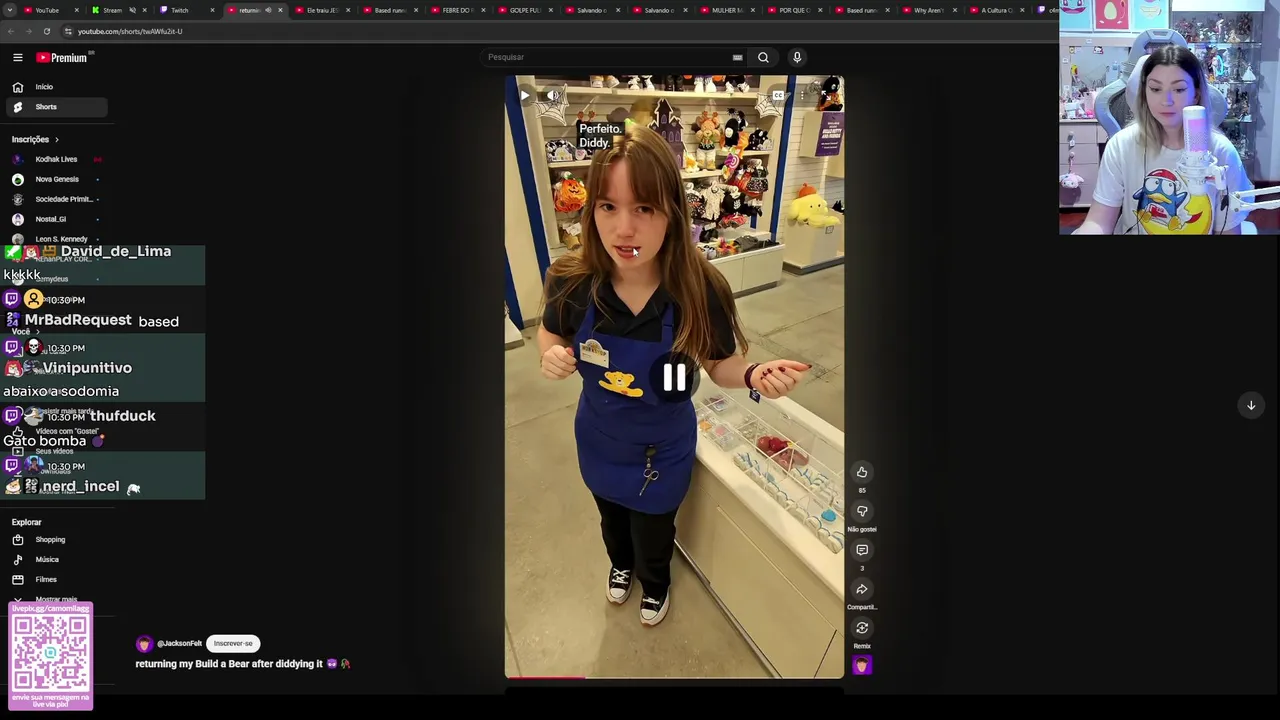Go to next short with down arrow
The width and height of the screenshot is (1280, 720).
tap(1251, 405)
